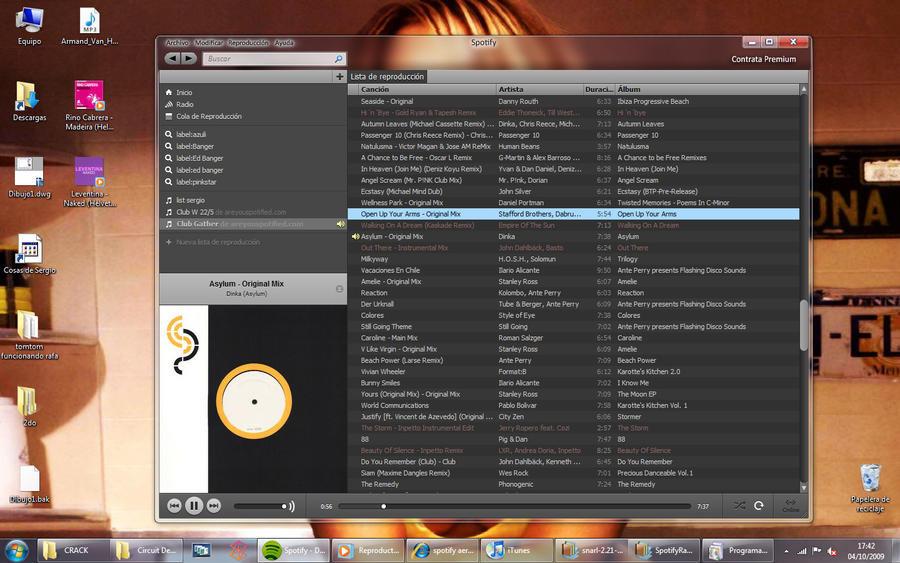
Task: Toggle repeat playback
Action: (x=759, y=506)
